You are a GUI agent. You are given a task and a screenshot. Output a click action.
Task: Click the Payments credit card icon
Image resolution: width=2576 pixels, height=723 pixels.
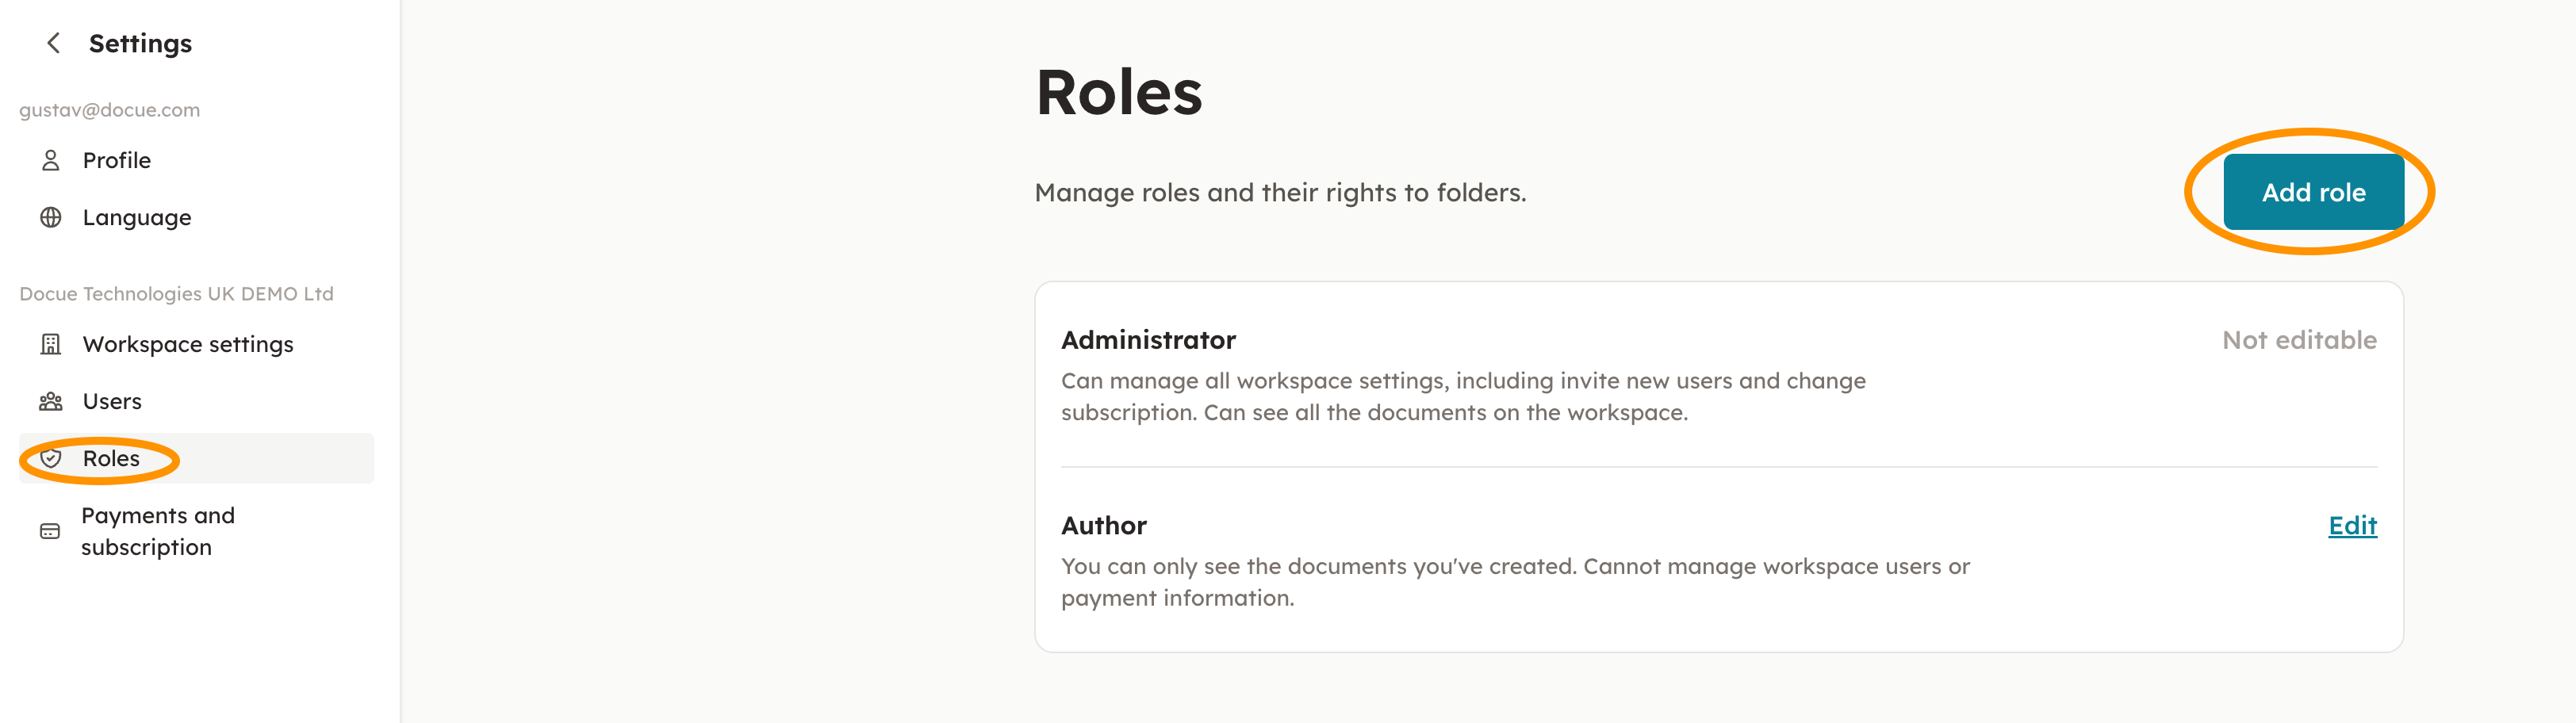(x=50, y=531)
